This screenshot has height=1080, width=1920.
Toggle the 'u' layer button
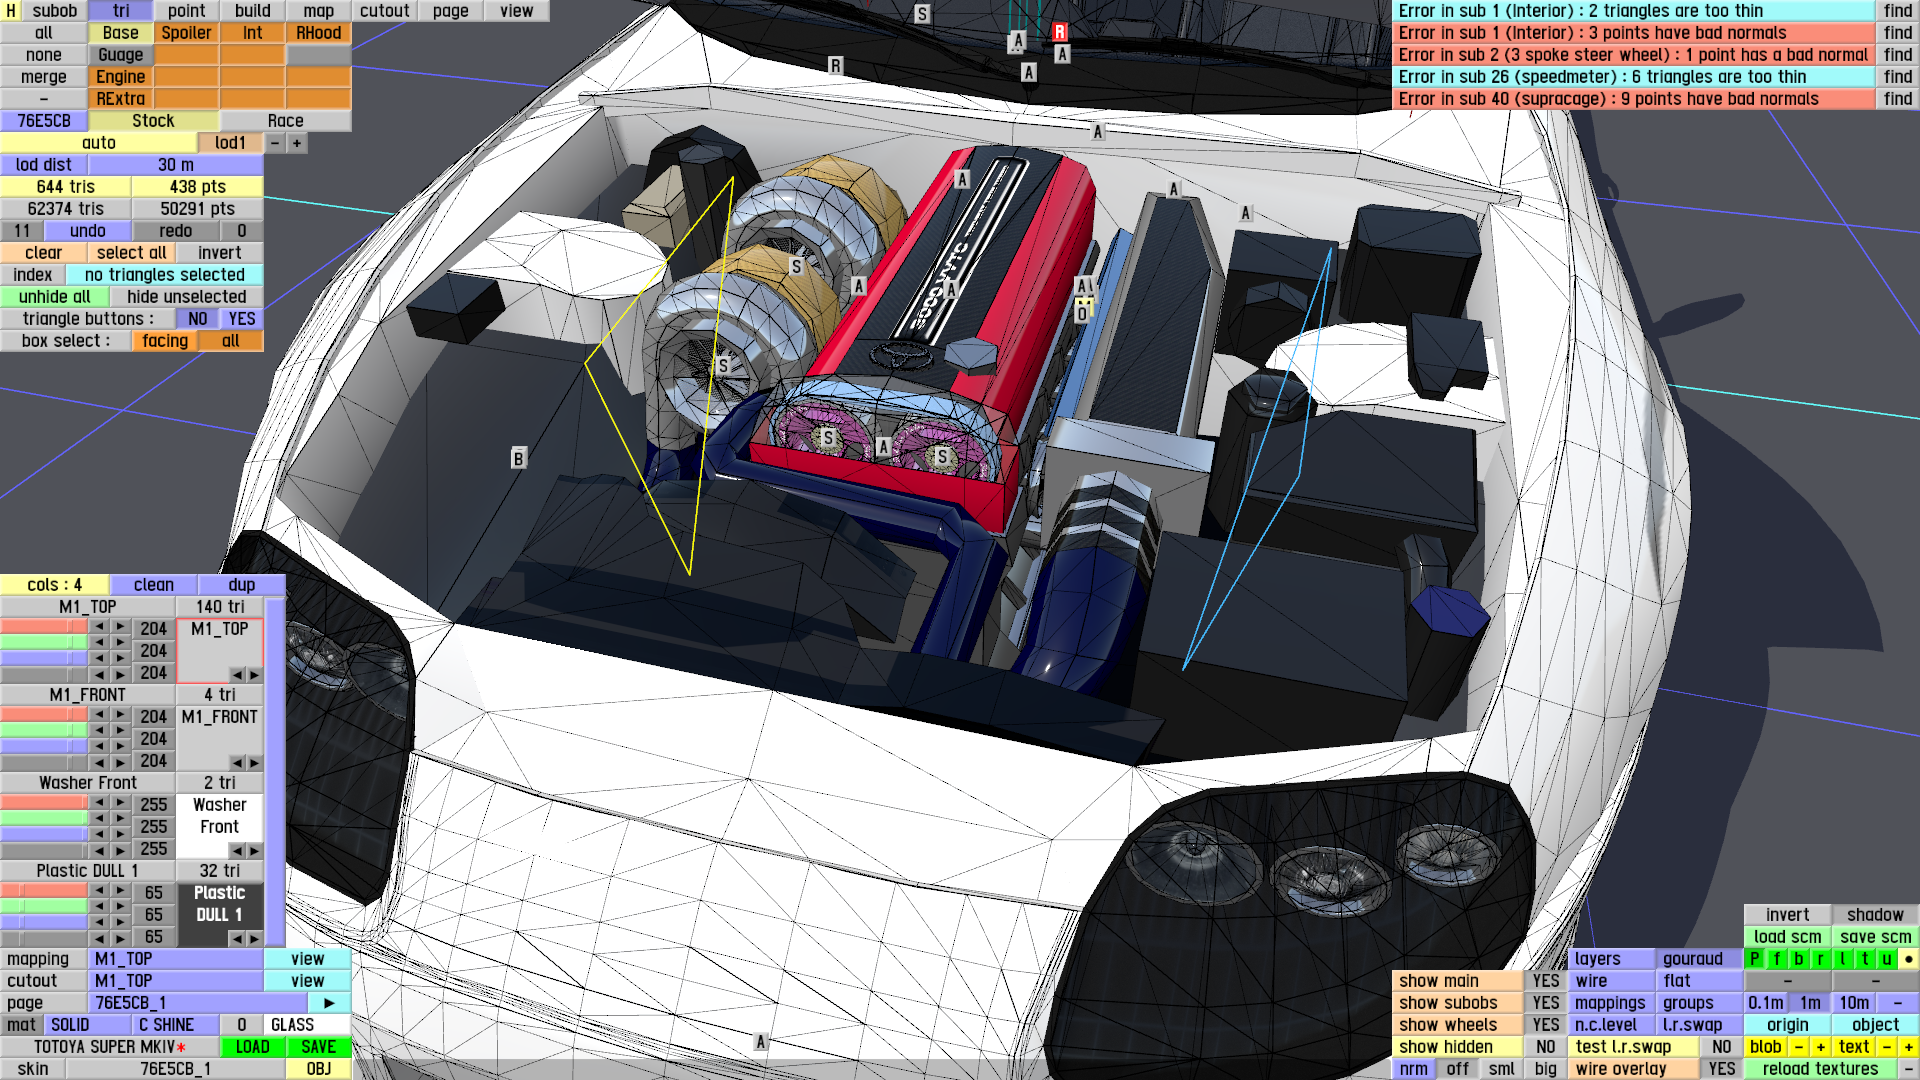pos(1886,958)
